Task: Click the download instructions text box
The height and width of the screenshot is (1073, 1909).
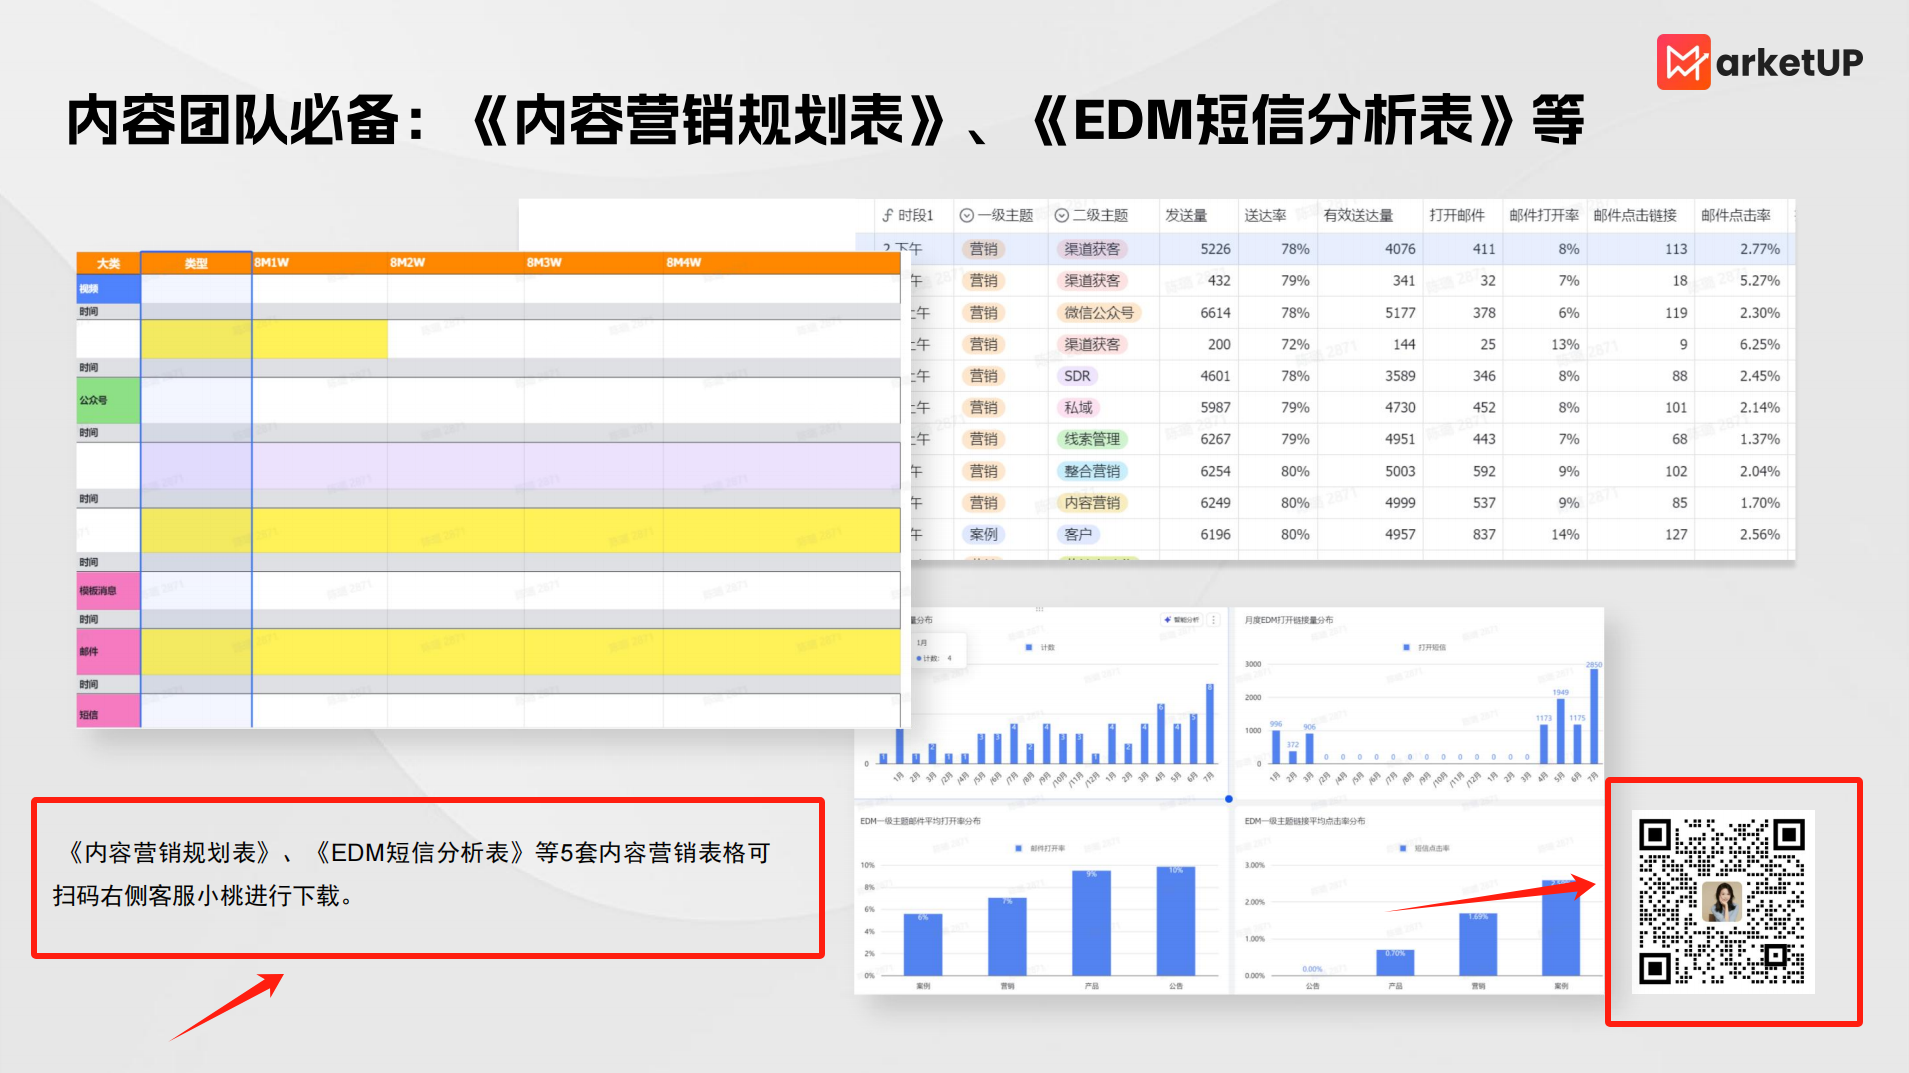Action: 428,877
